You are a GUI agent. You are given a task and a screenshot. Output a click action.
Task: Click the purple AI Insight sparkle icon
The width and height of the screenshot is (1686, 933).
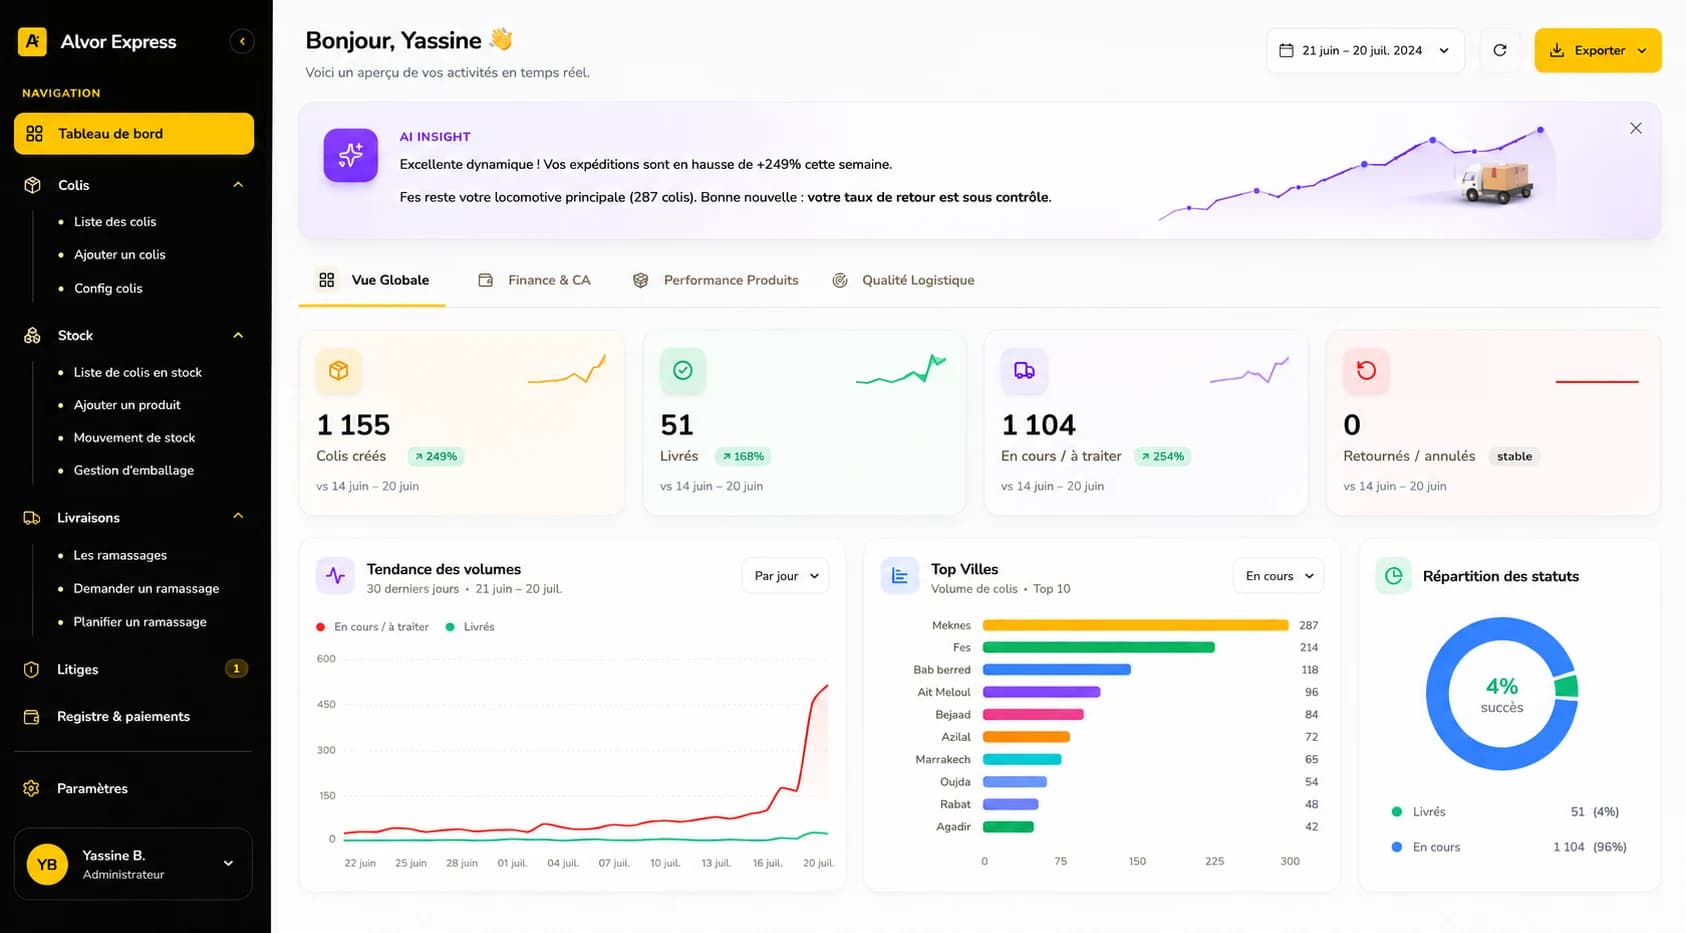point(350,155)
